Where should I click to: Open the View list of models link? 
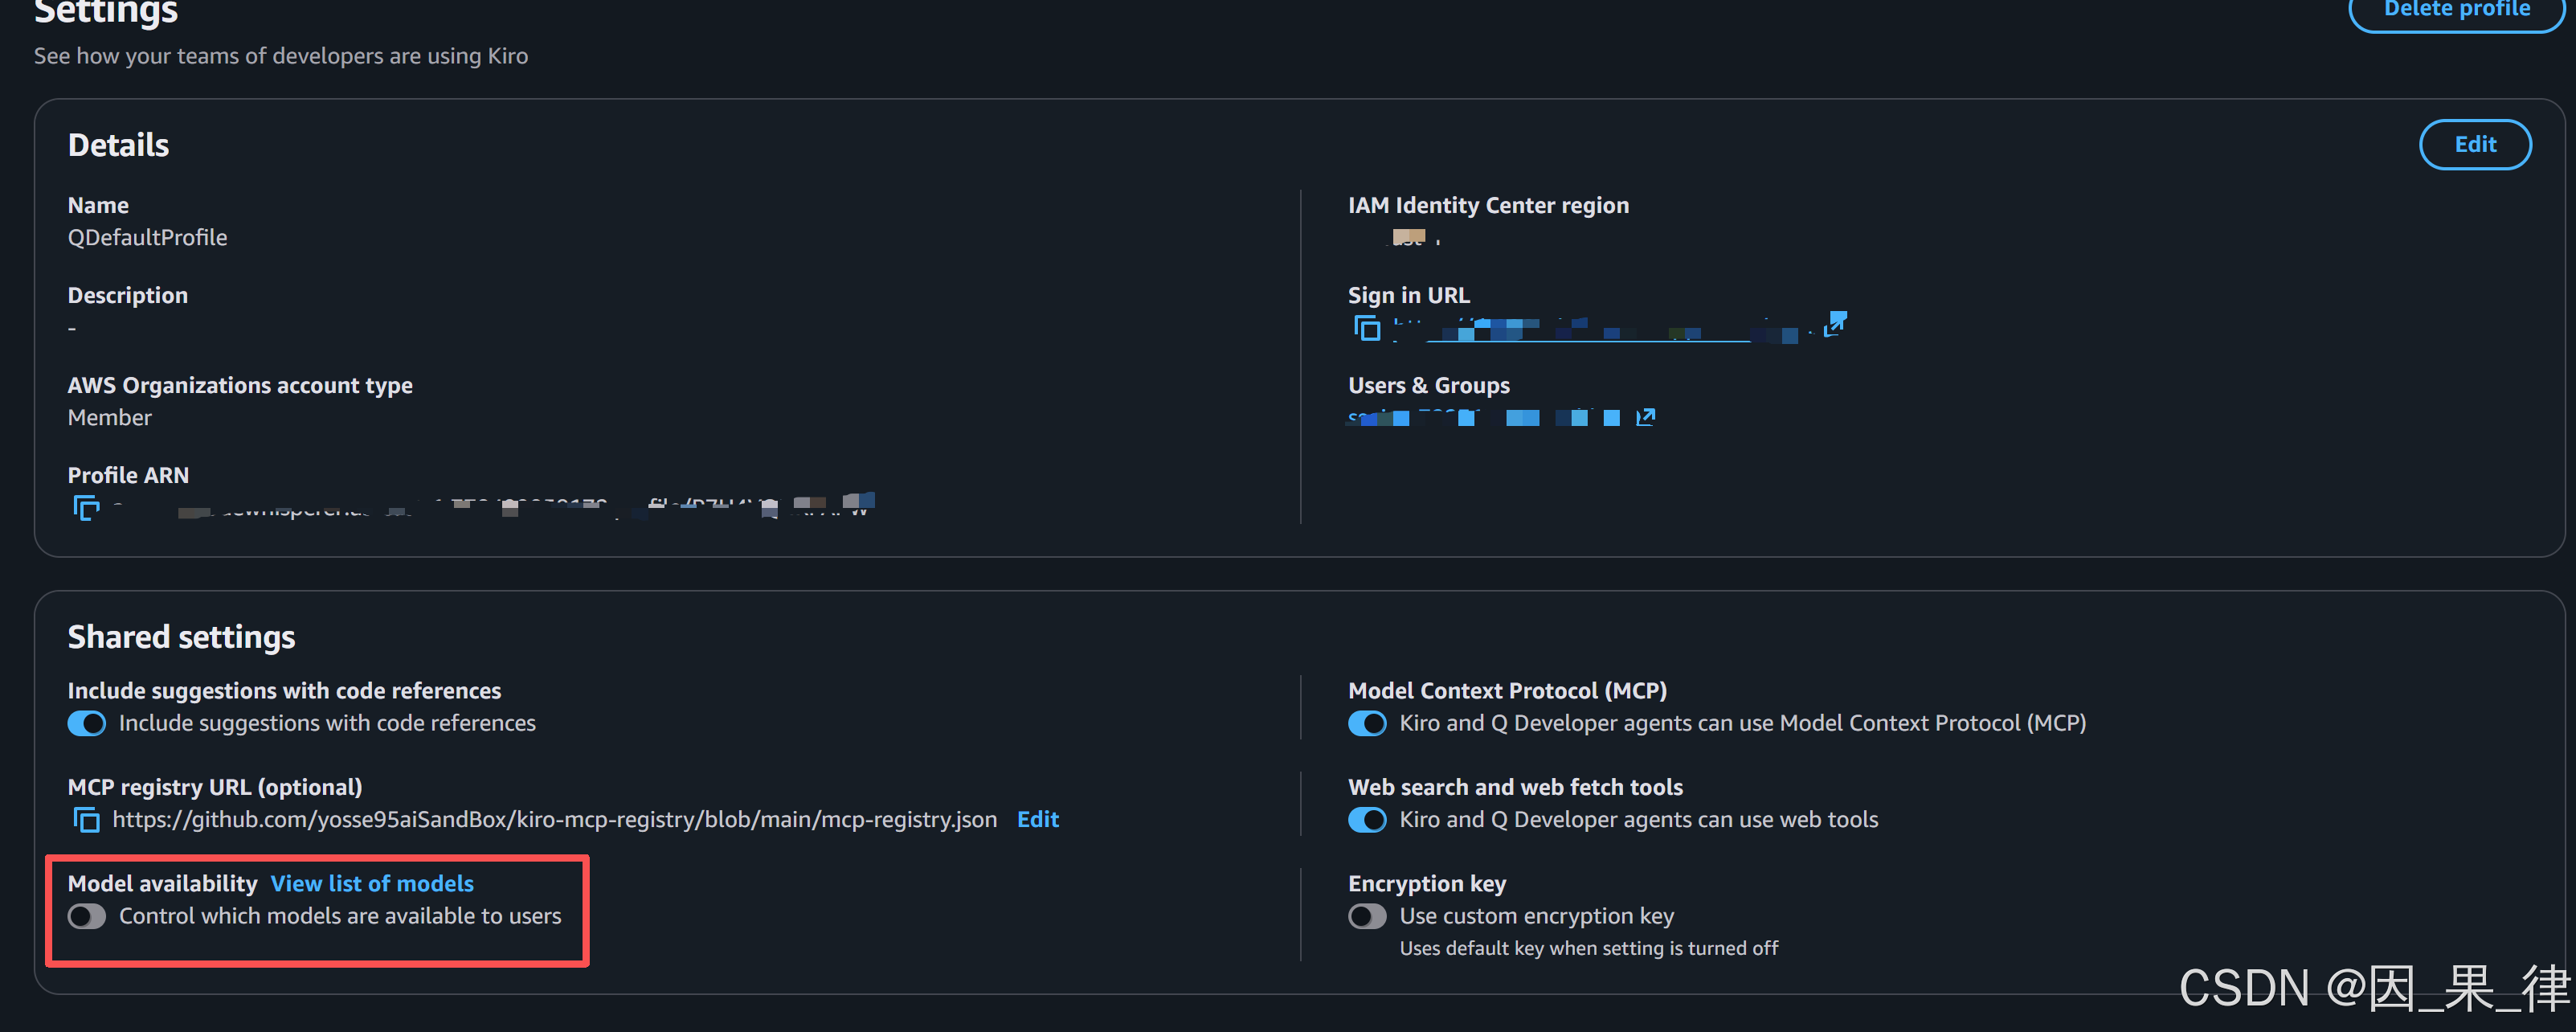pos(372,884)
